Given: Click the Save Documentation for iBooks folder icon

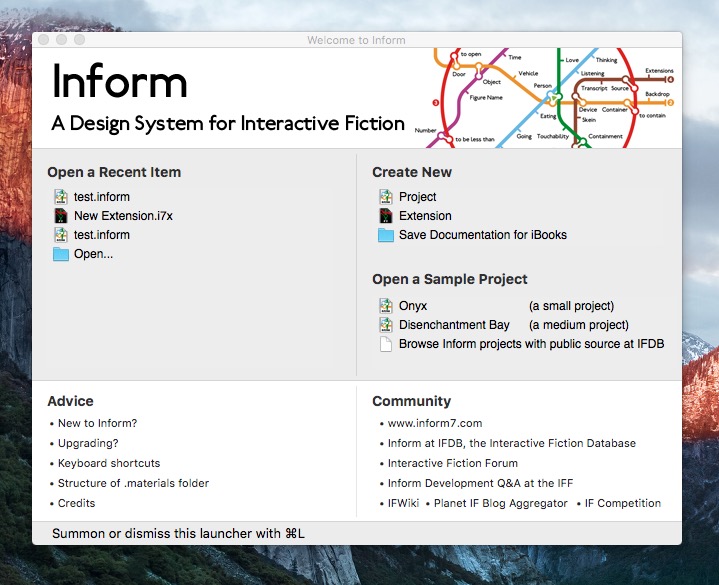Looking at the screenshot, I should point(386,235).
